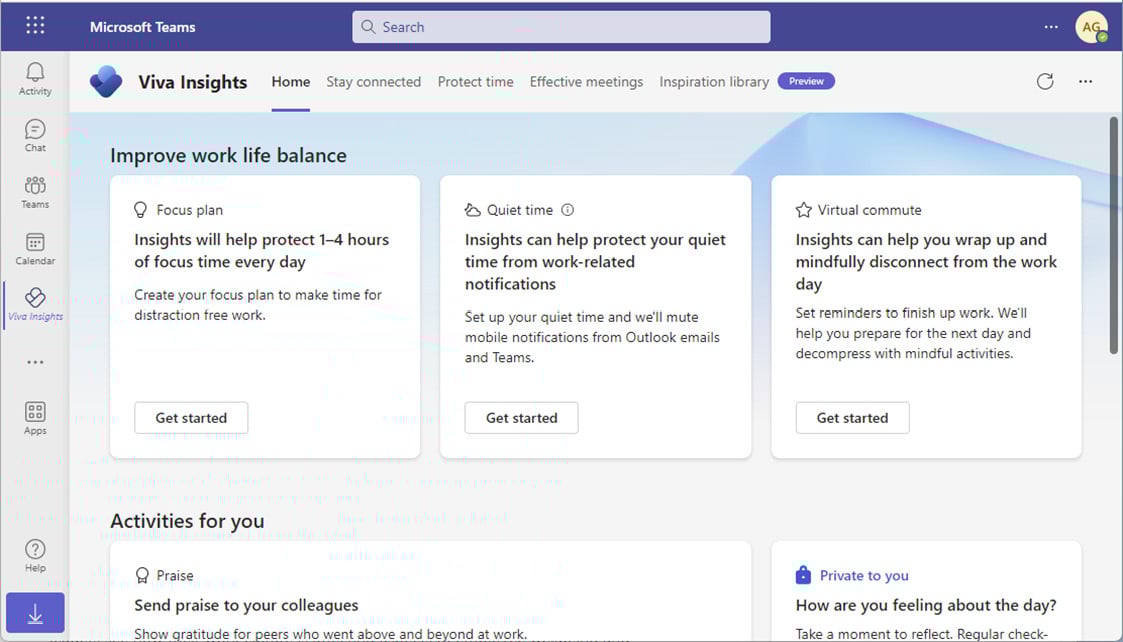Switch to the Protect time tab

[476, 82]
